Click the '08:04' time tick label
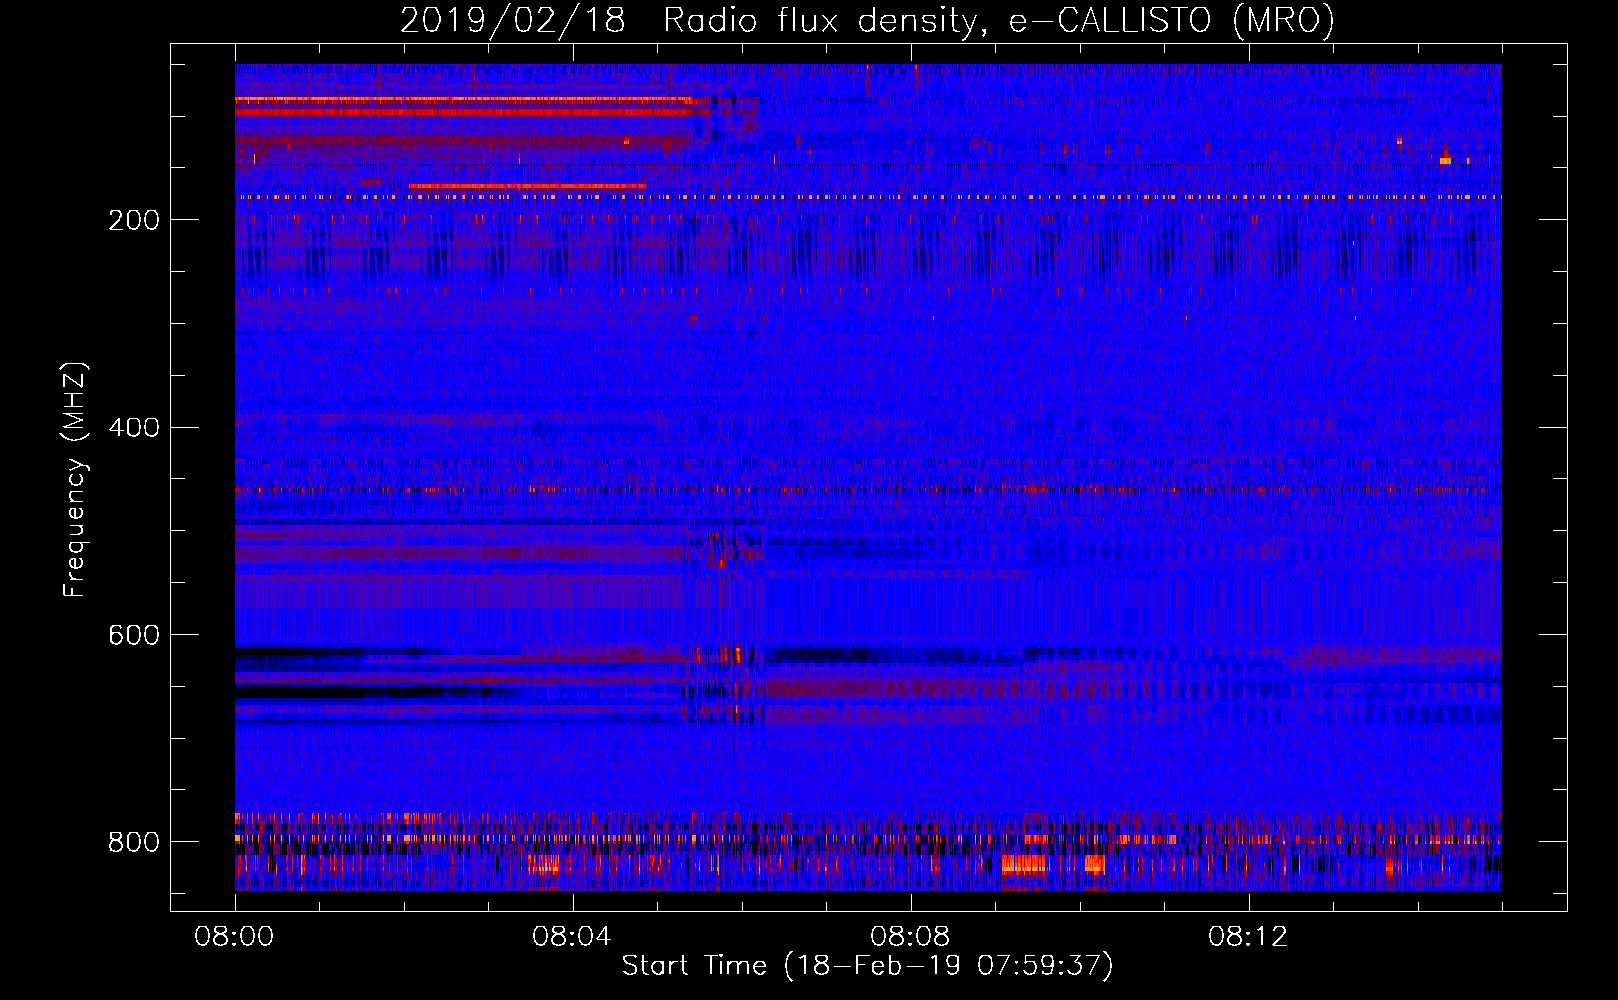The image size is (1618, 1000). click(x=572, y=937)
